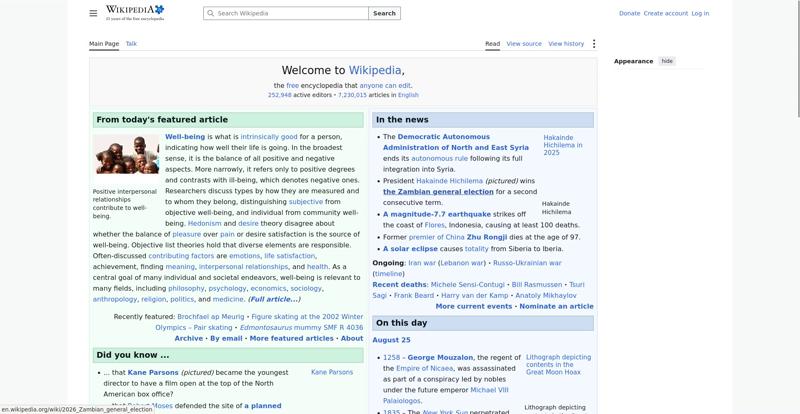Click the Search button

(x=384, y=13)
